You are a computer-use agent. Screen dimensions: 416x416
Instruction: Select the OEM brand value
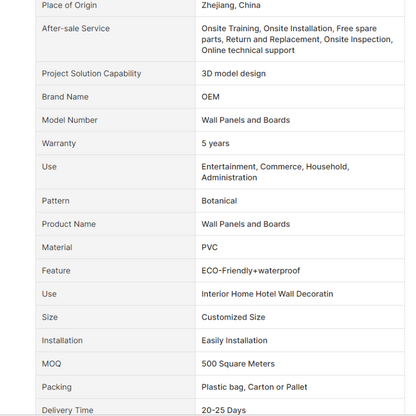(210, 97)
